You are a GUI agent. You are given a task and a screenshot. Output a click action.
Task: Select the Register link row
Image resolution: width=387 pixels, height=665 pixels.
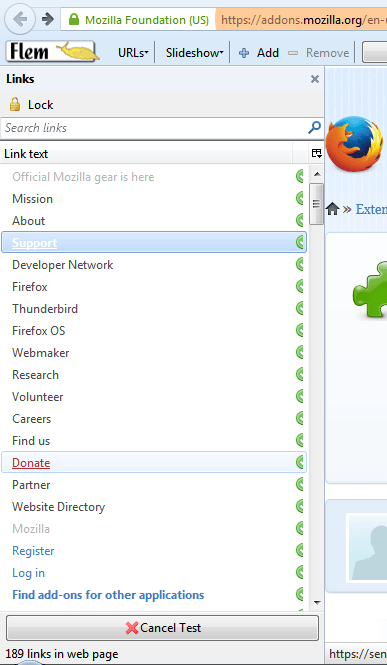(x=154, y=551)
